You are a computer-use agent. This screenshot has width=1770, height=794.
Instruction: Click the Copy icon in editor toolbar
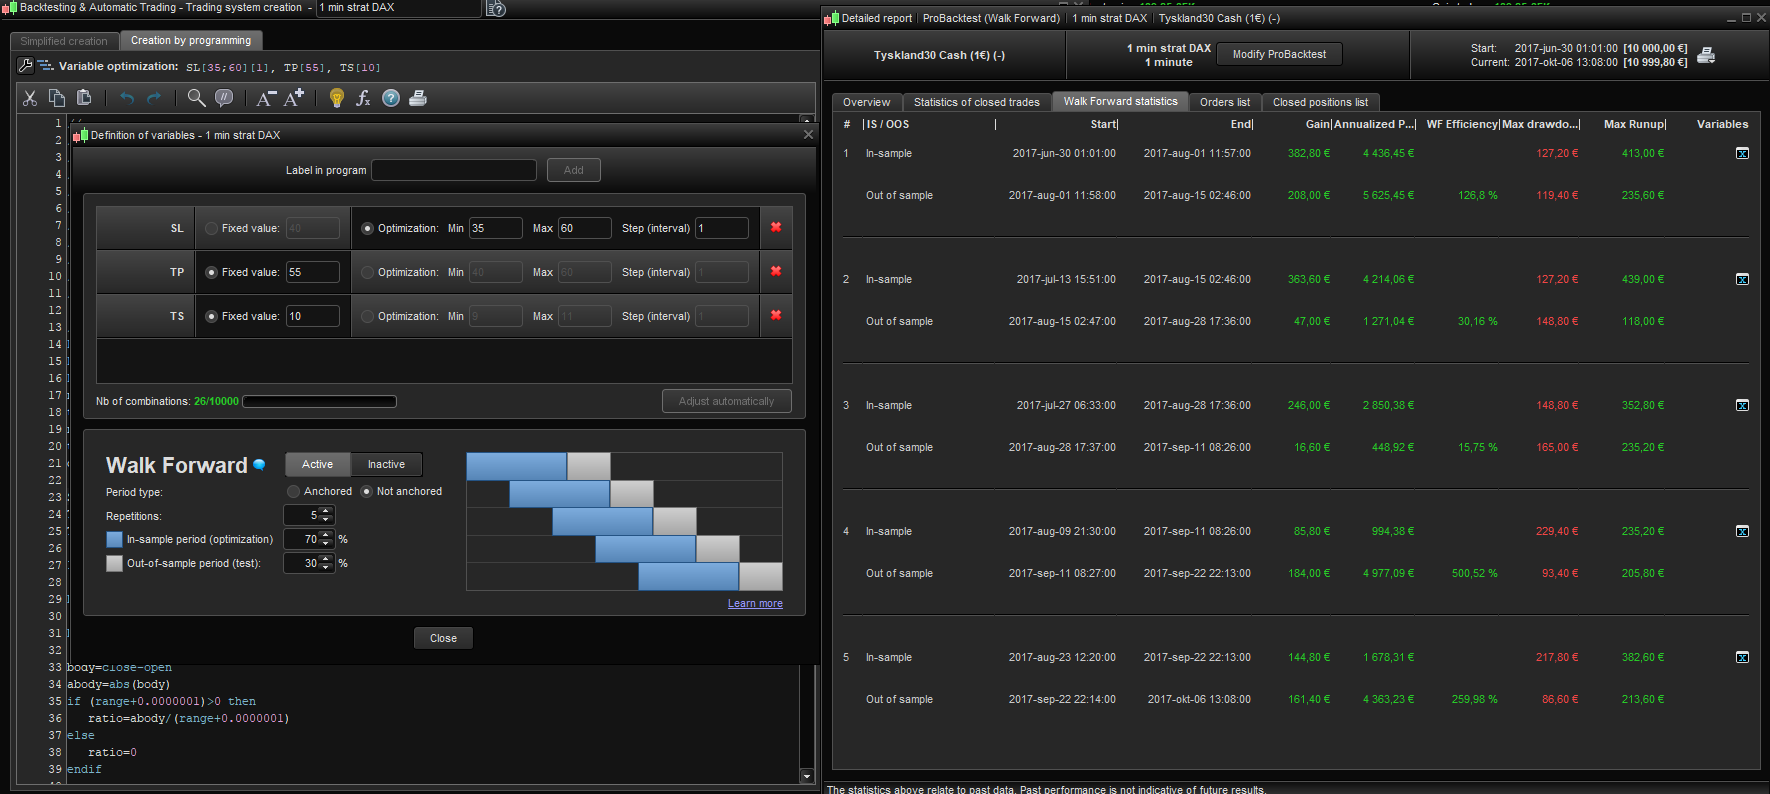[x=57, y=98]
